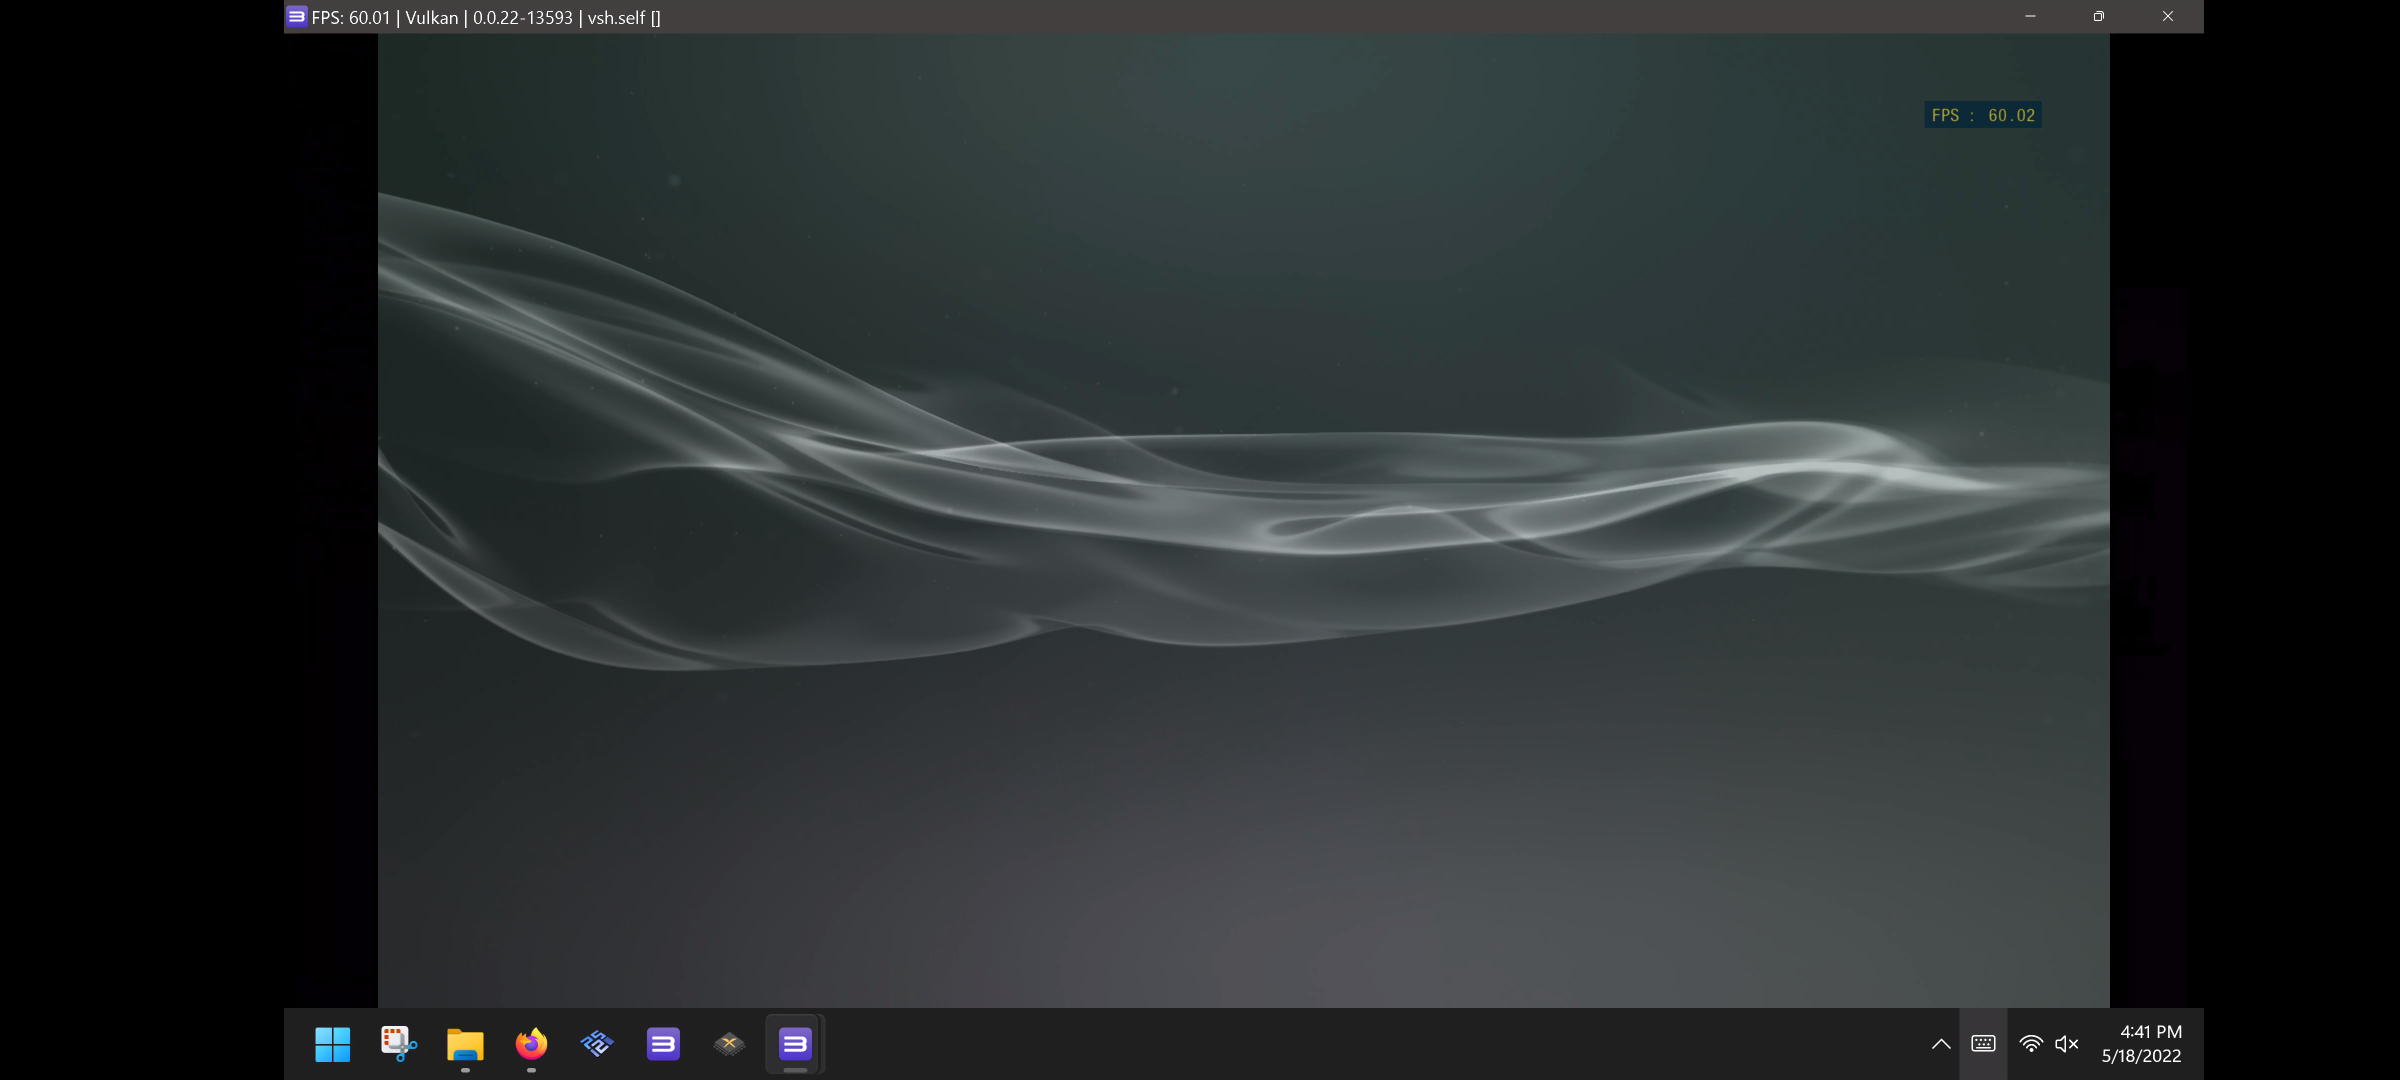Select the Wi-Fi icon in the system tray
2400x1080 pixels.
pyautogui.click(x=2031, y=1043)
